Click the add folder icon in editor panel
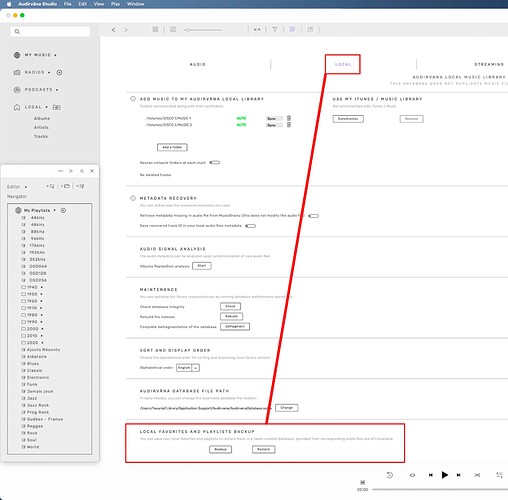508x500 pixels. (x=65, y=186)
